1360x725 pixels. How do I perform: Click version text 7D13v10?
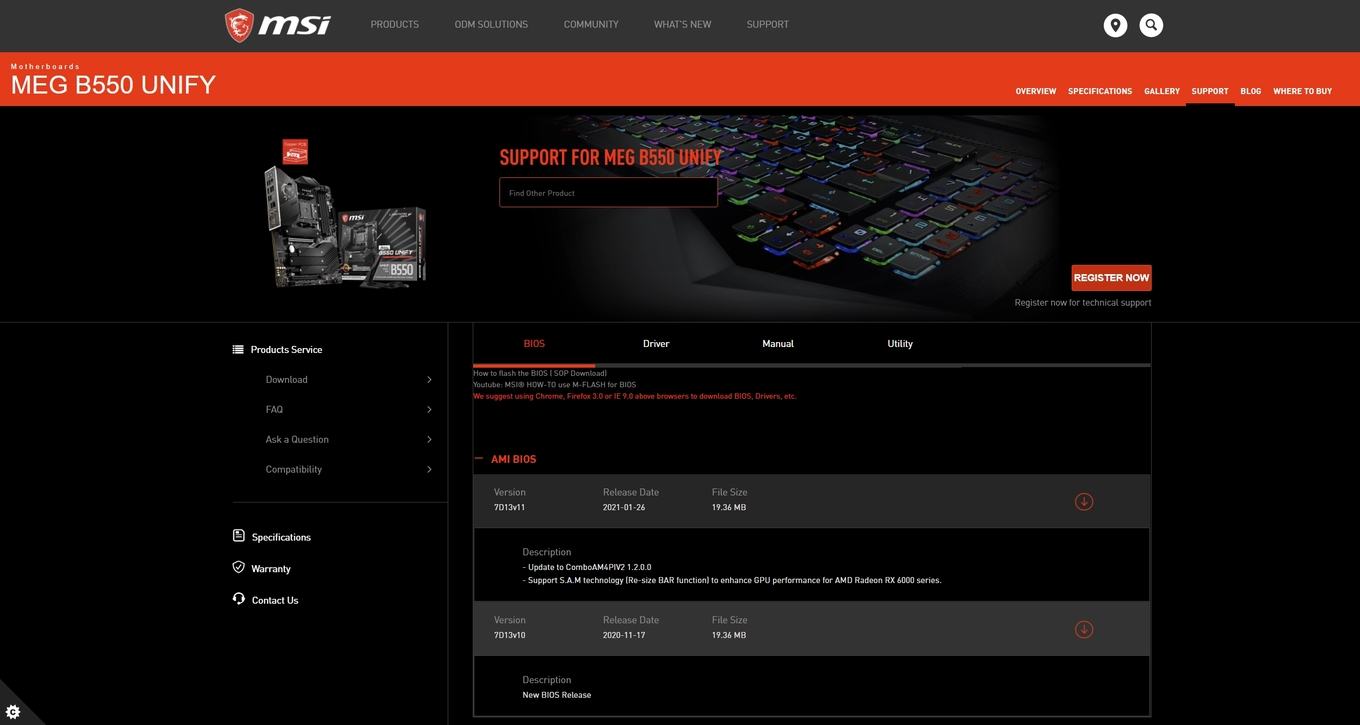(509, 636)
